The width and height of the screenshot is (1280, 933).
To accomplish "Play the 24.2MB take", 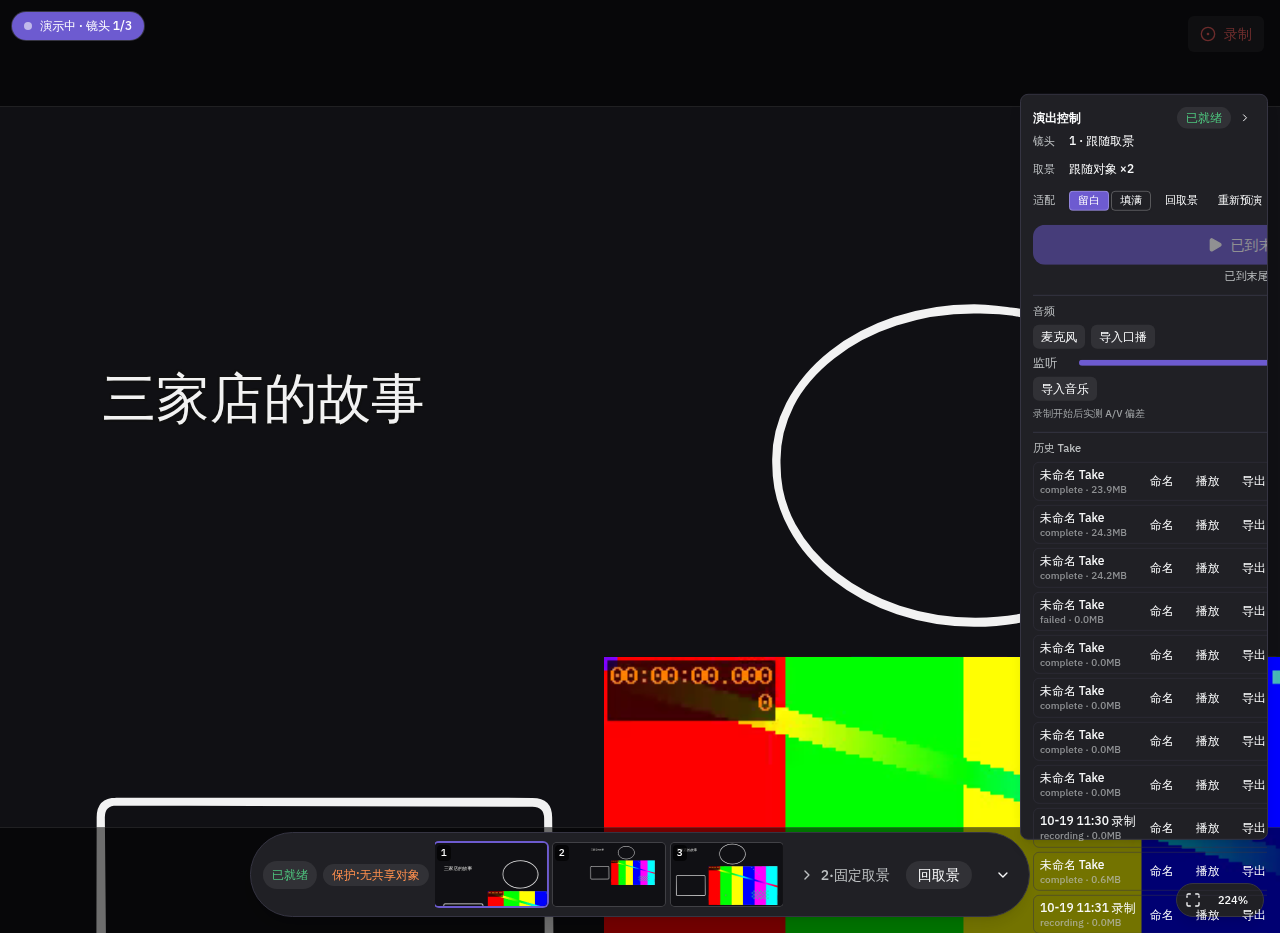I will (x=1207, y=568).
